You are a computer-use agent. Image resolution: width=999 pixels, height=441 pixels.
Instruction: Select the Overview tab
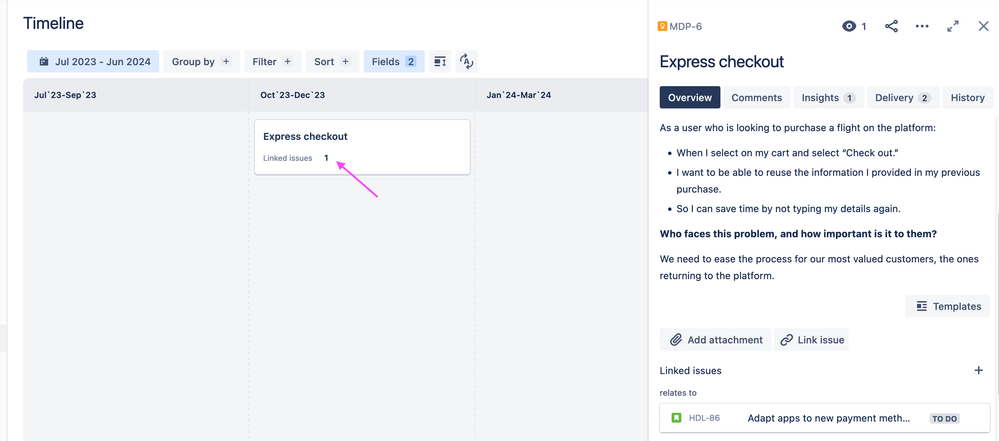click(690, 98)
